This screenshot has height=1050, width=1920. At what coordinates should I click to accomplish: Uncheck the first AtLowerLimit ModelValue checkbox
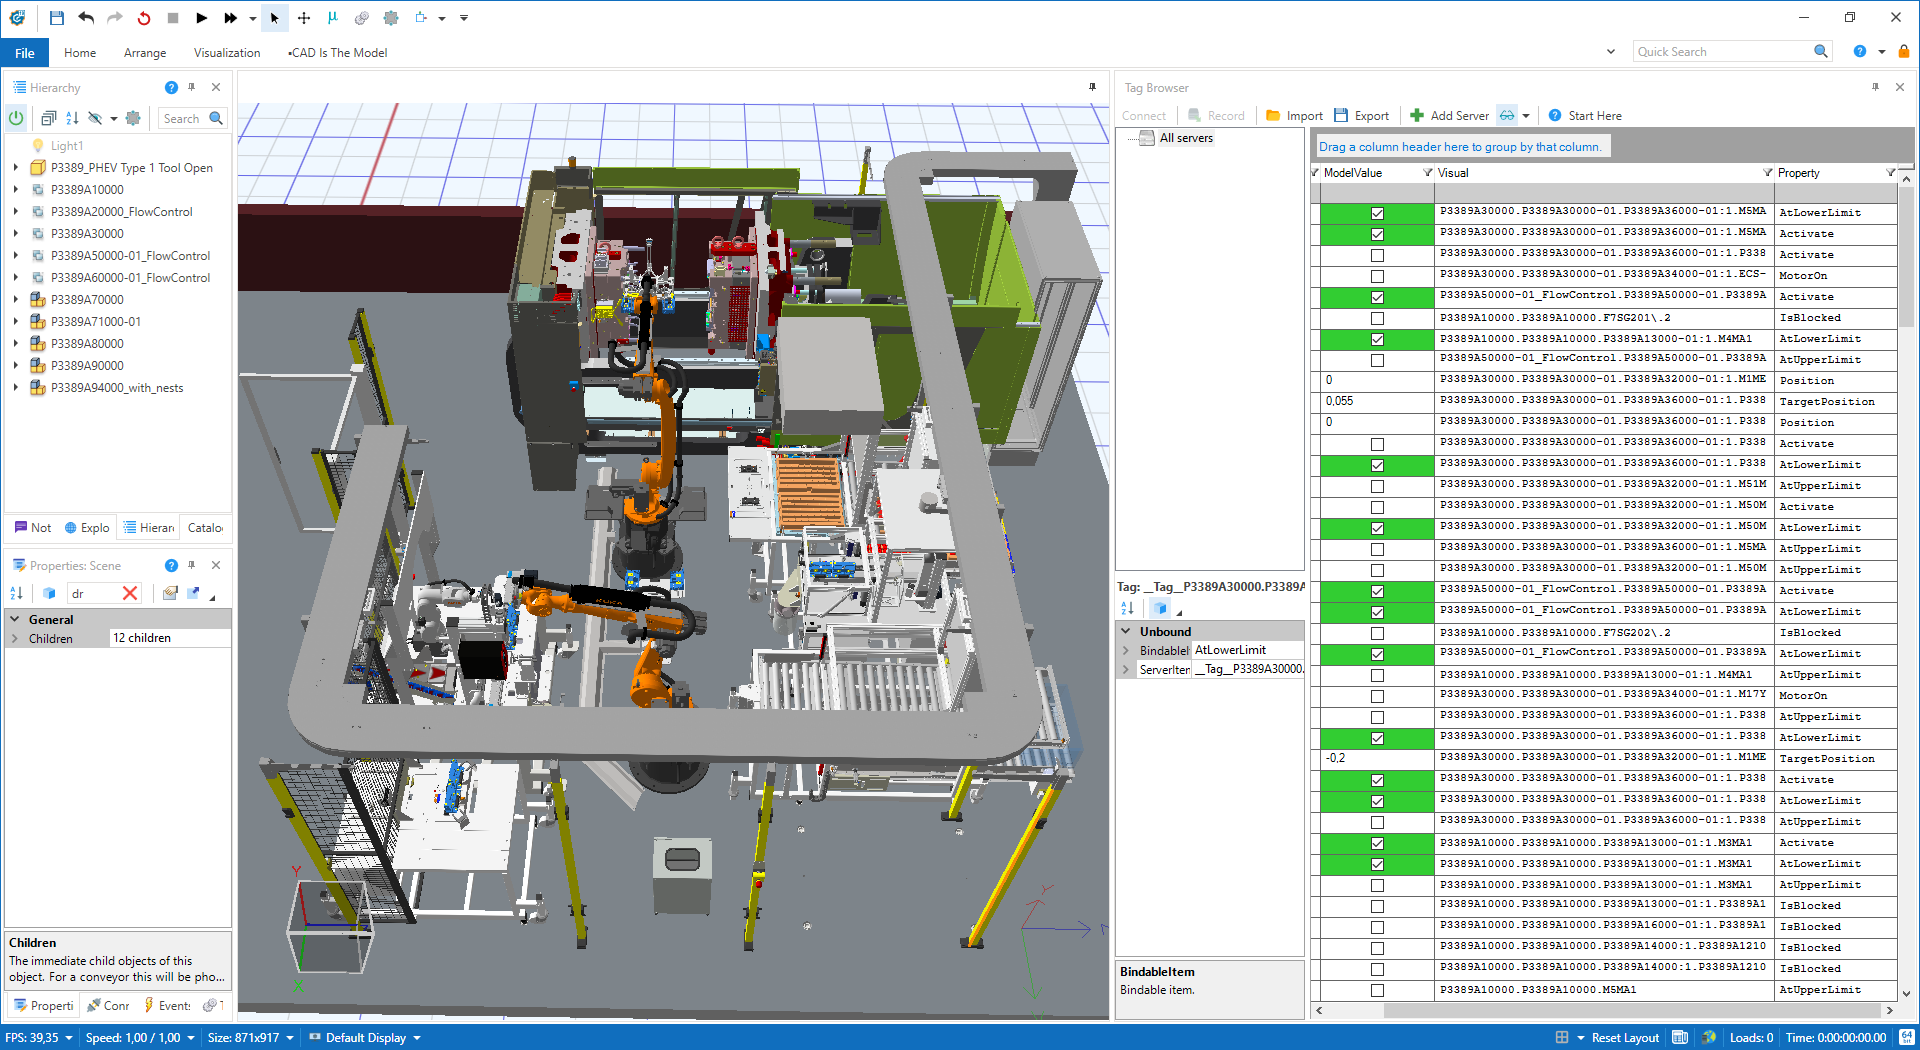pyautogui.click(x=1377, y=213)
